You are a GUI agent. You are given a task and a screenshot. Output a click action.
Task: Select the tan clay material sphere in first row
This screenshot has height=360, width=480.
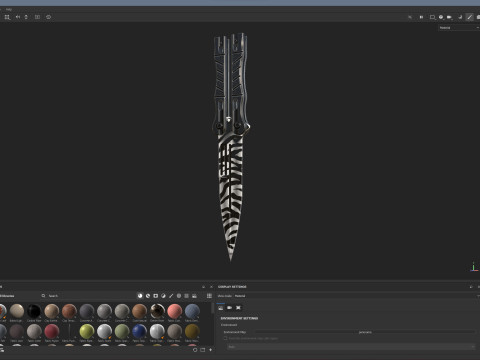pyautogui.click(x=52, y=311)
